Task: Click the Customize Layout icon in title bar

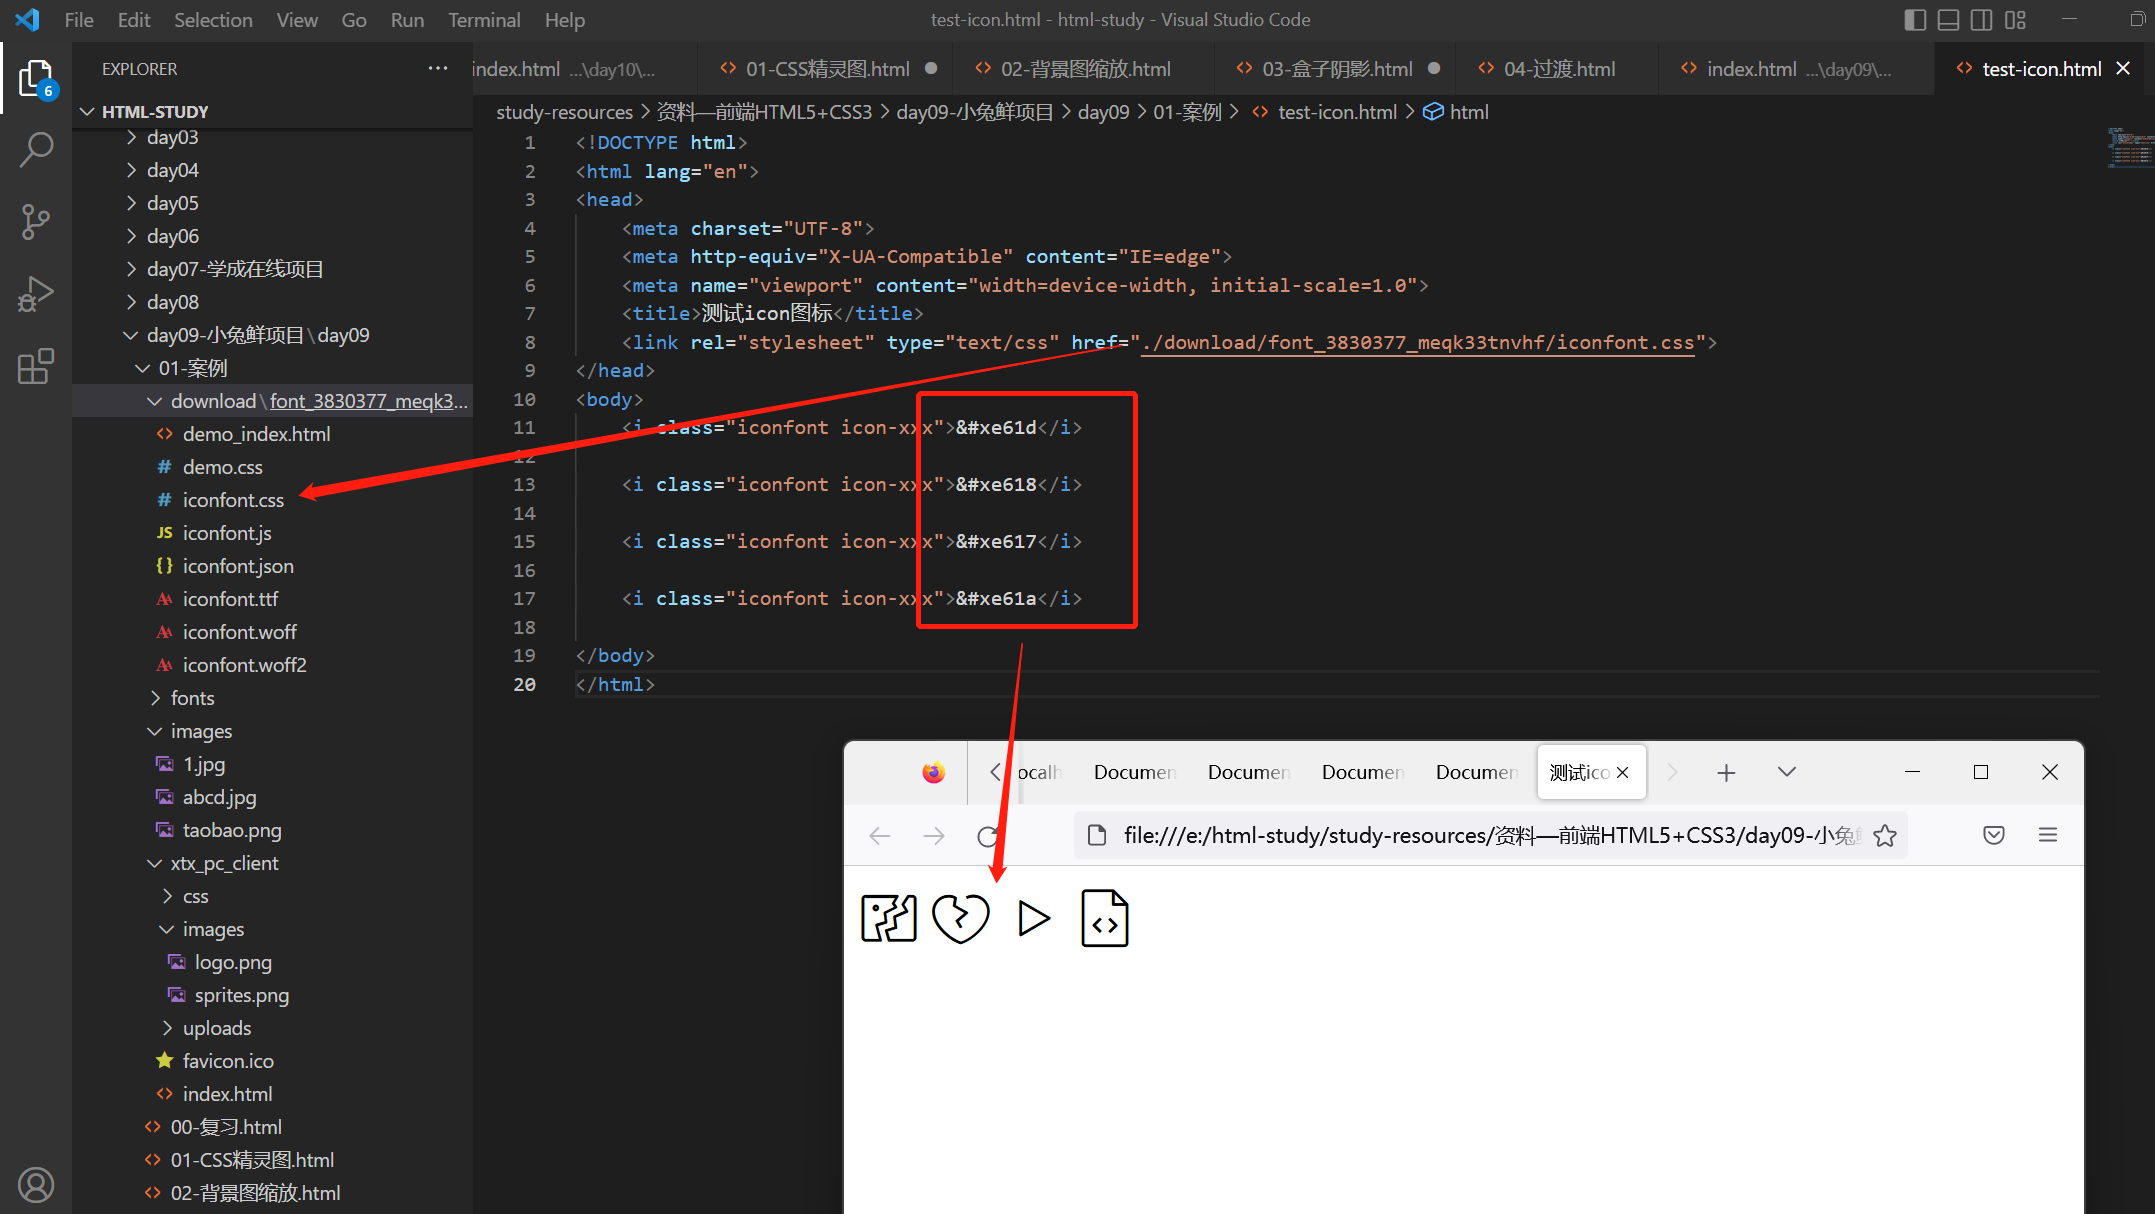Action: [2015, 20]
